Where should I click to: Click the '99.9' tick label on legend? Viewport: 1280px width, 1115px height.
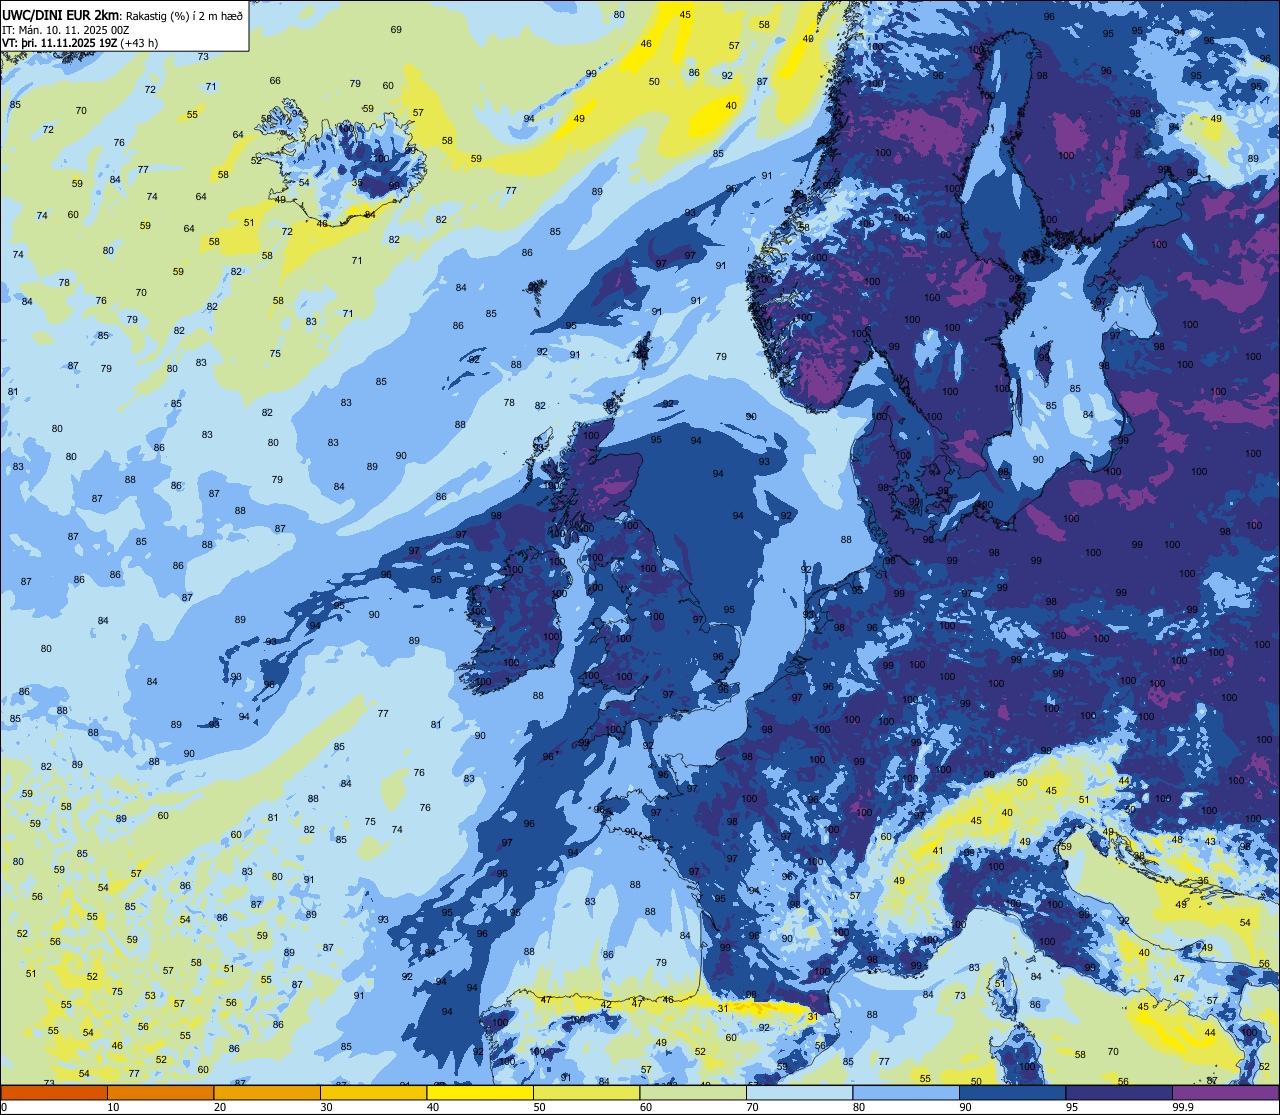tap(1184, 1107)
